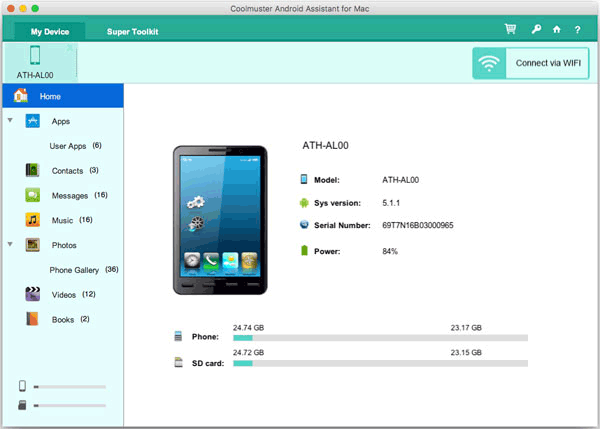This screenshot has width=600, height=429.
Task: Click the sidebar phone outline icon
Action: [x=23, y=386]
